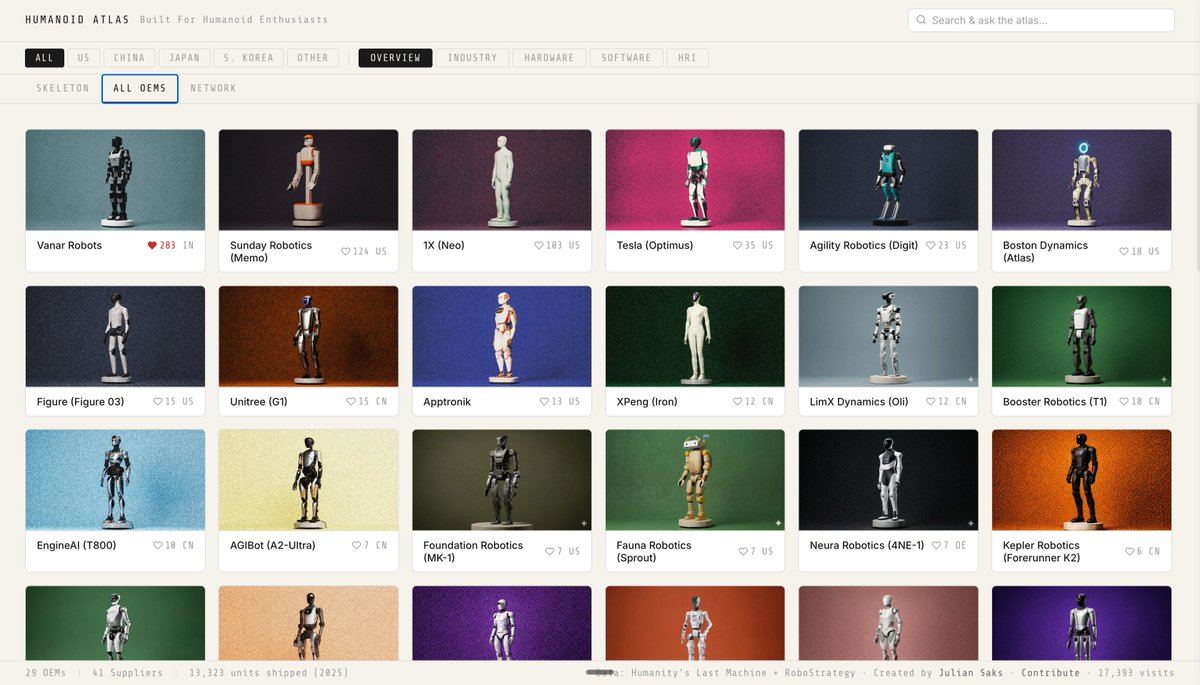Switch to the SKELETON view
This screenshot has height=685, width=1200.
tap(63, 88)
